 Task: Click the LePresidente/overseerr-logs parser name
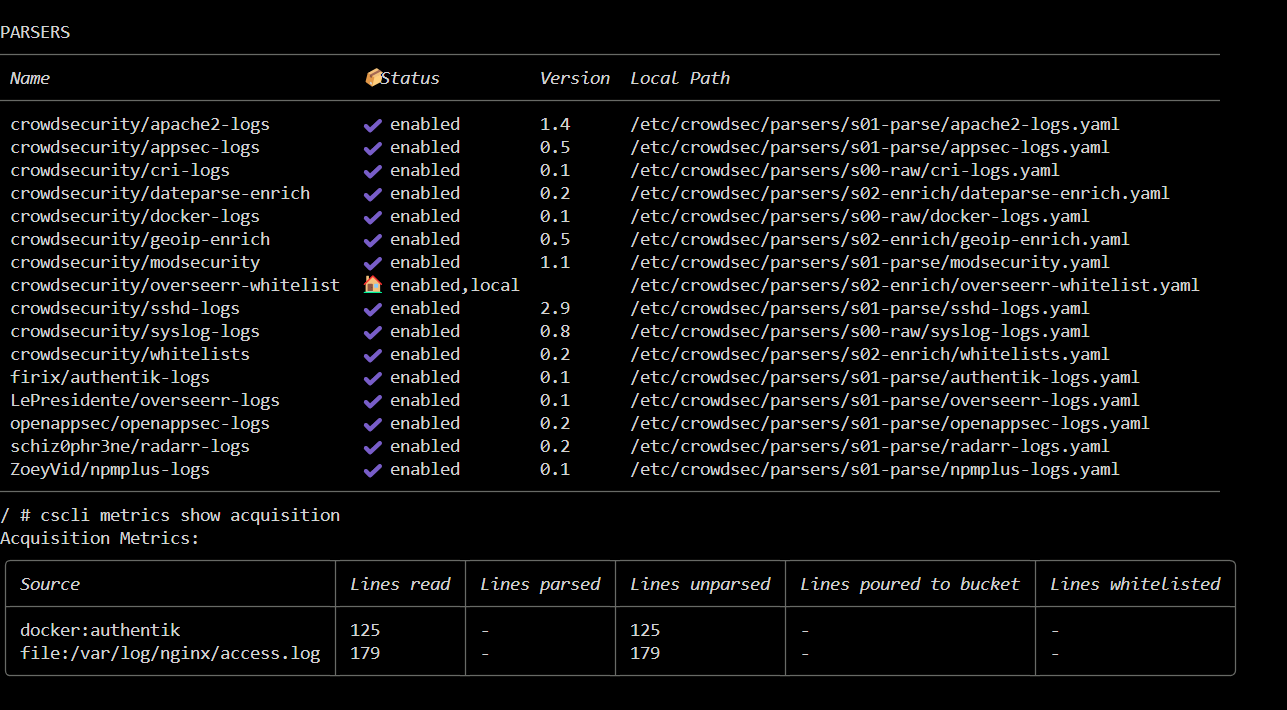(145, 401)
